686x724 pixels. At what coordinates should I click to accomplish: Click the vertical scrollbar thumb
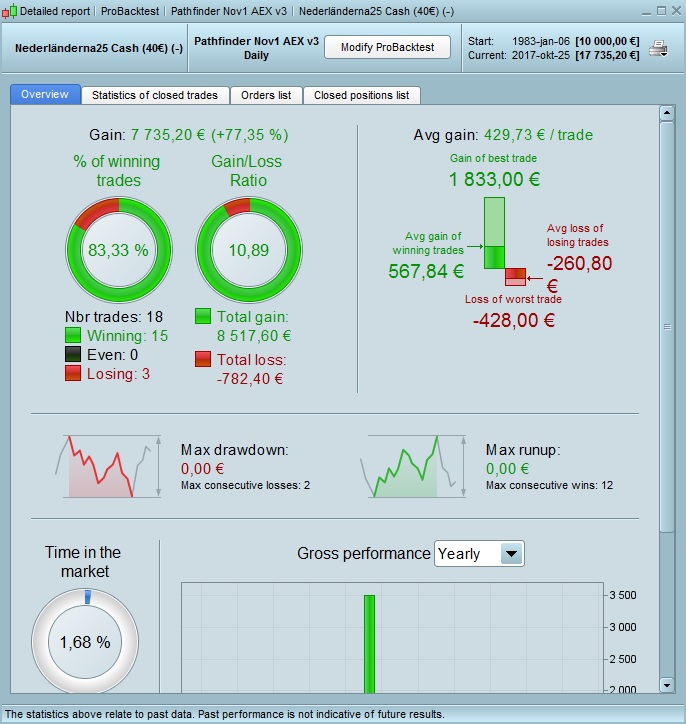coord(667,327)
